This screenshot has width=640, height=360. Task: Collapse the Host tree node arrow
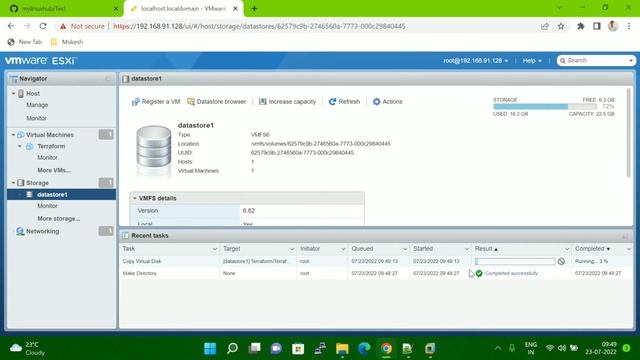click(13, 93)
